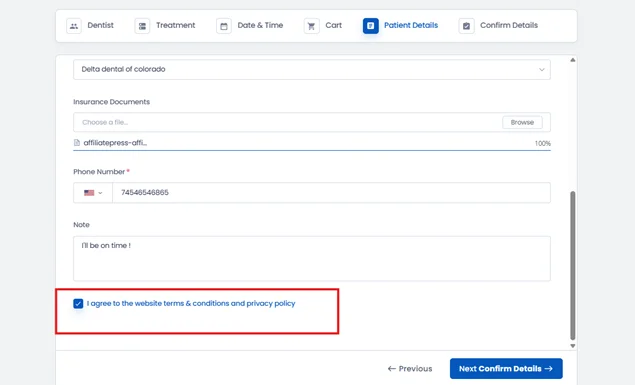Click into the Note text area
Viewport: 635px width, 385px height.
point(312,259)
